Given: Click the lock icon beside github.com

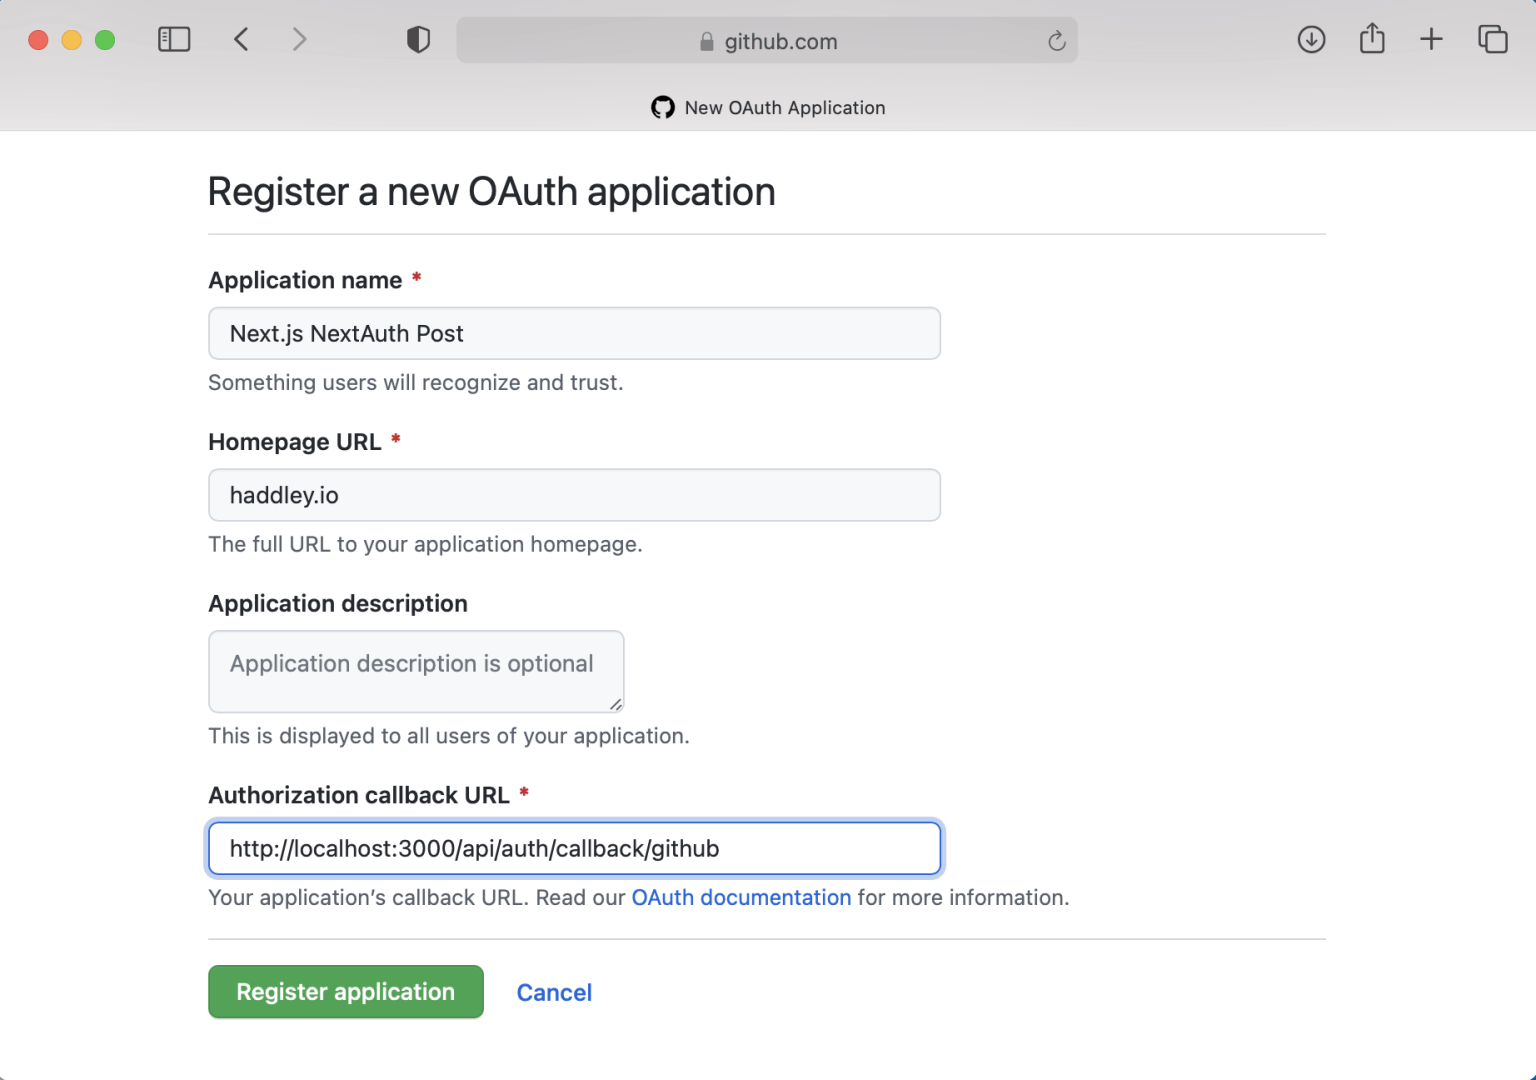Looking at the screenshot, I should [x=707, y=42].
